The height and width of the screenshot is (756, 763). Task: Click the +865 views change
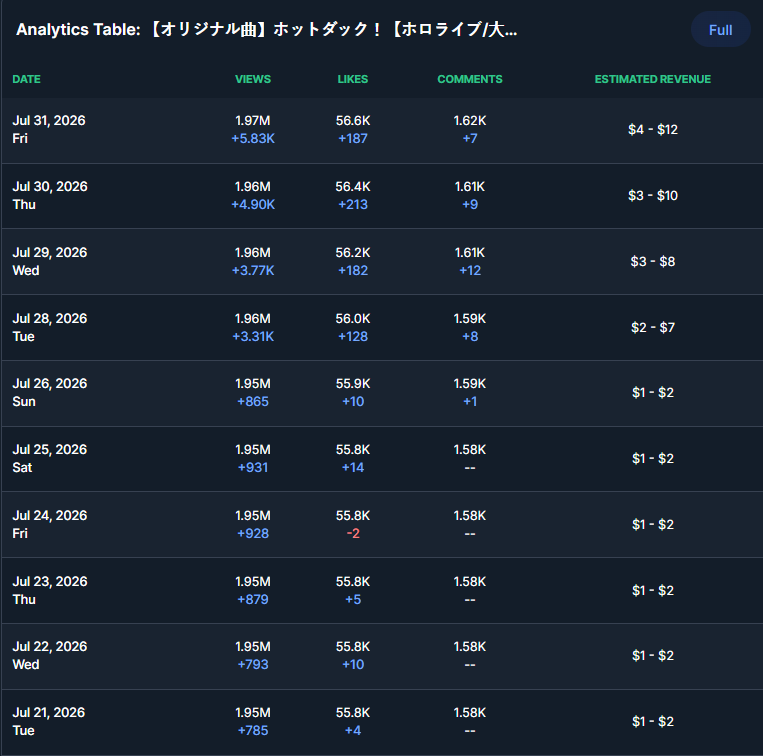coord(253,402)
